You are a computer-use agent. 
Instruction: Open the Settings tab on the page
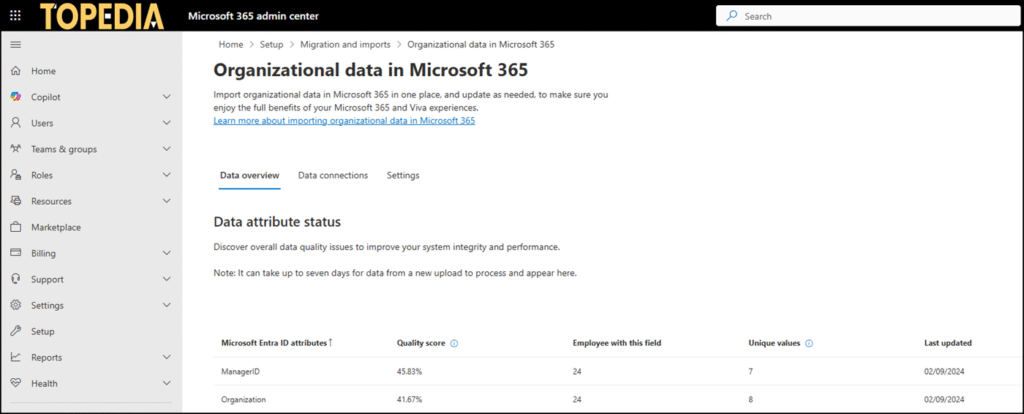(x=403, y=176)
